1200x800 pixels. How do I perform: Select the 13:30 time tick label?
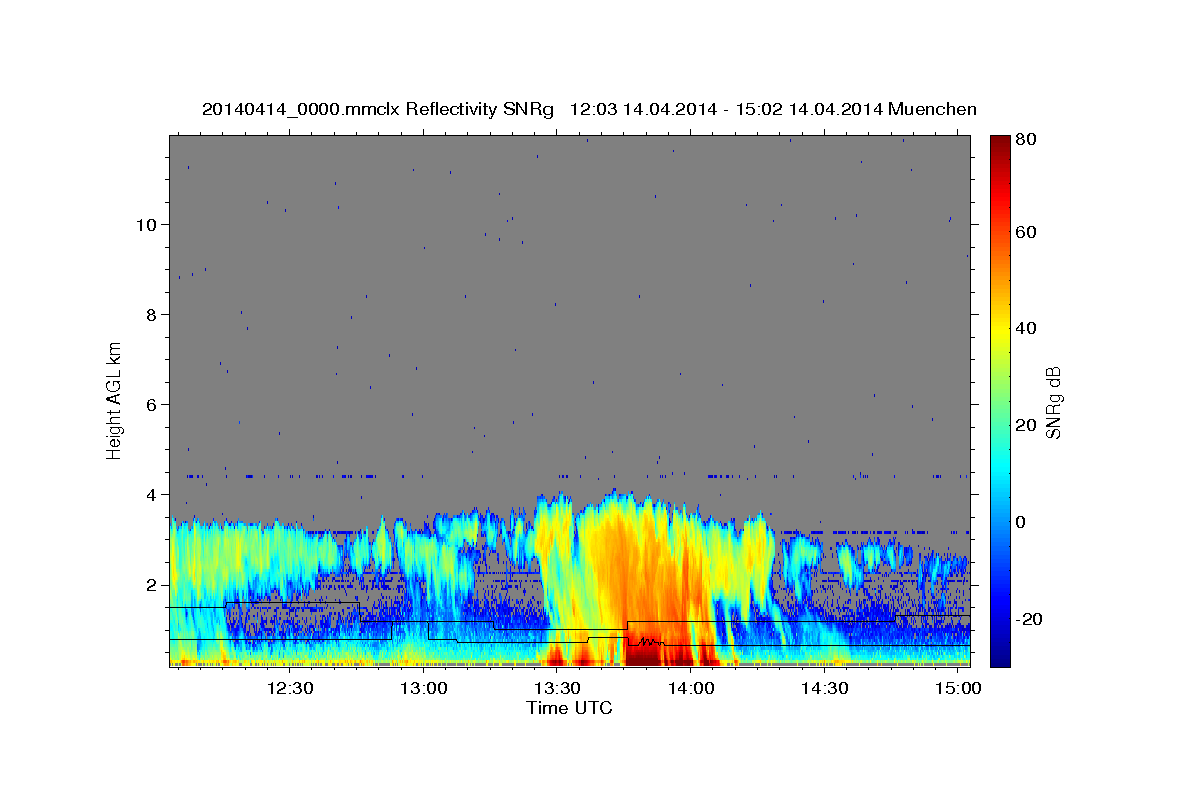coord(557,689)
